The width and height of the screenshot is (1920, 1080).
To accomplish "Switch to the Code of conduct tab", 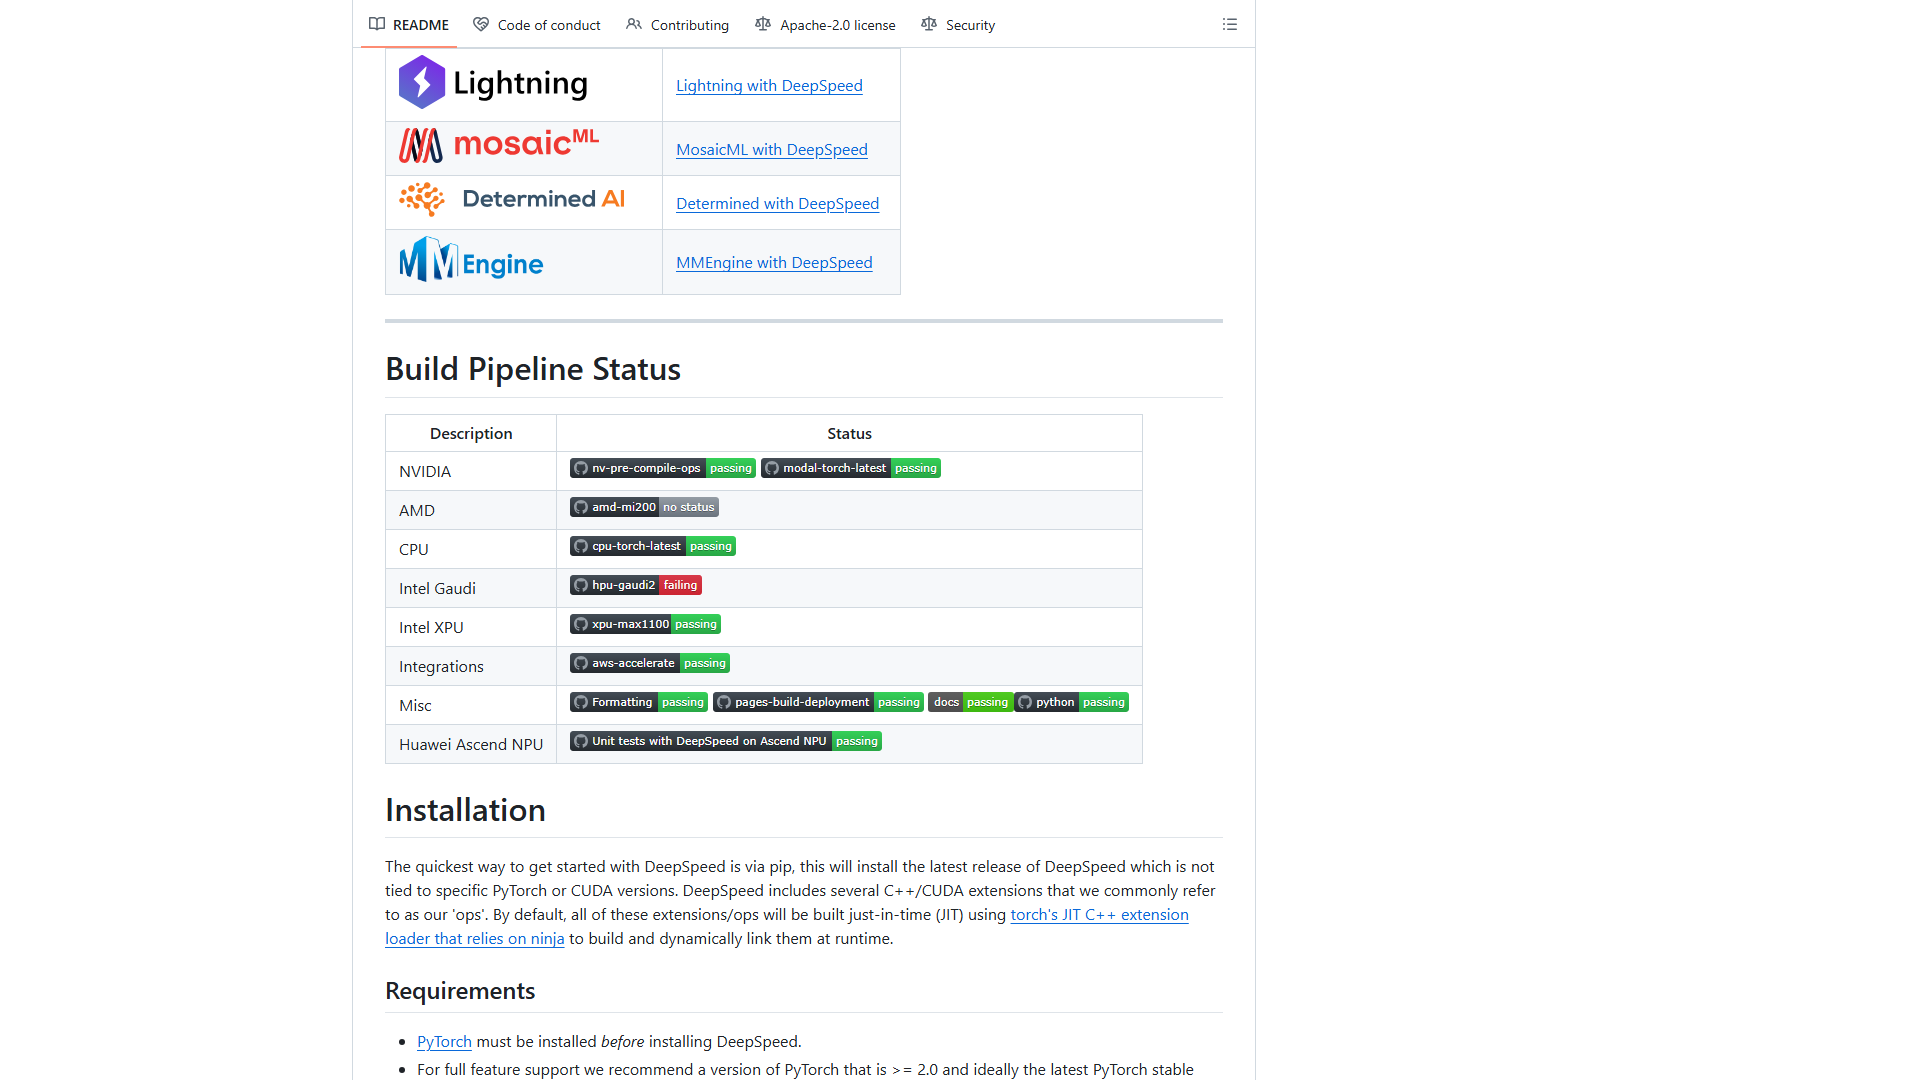I will (537, 25).
